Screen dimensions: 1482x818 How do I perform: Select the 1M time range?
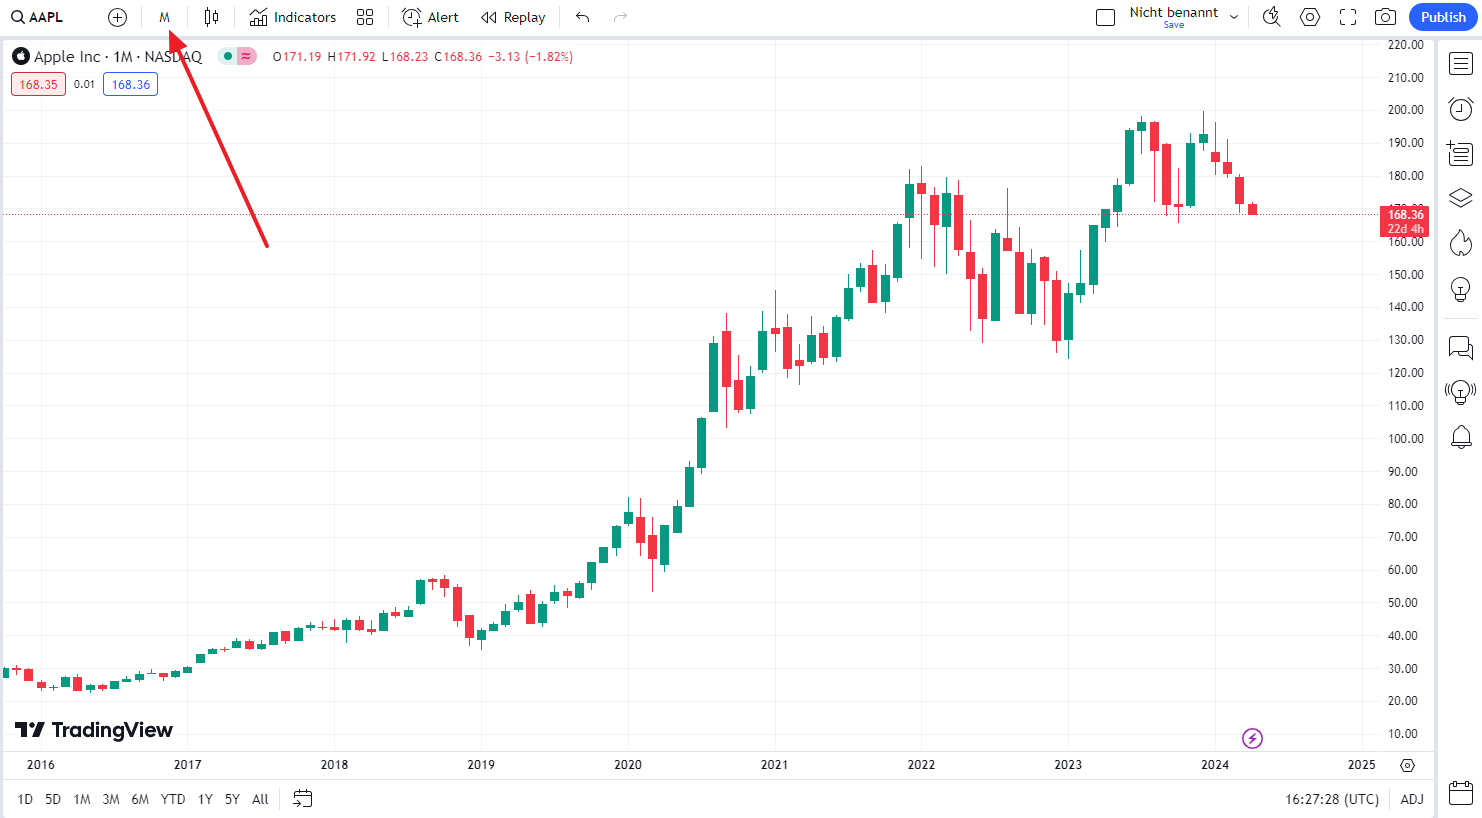(x=82, y=799)
